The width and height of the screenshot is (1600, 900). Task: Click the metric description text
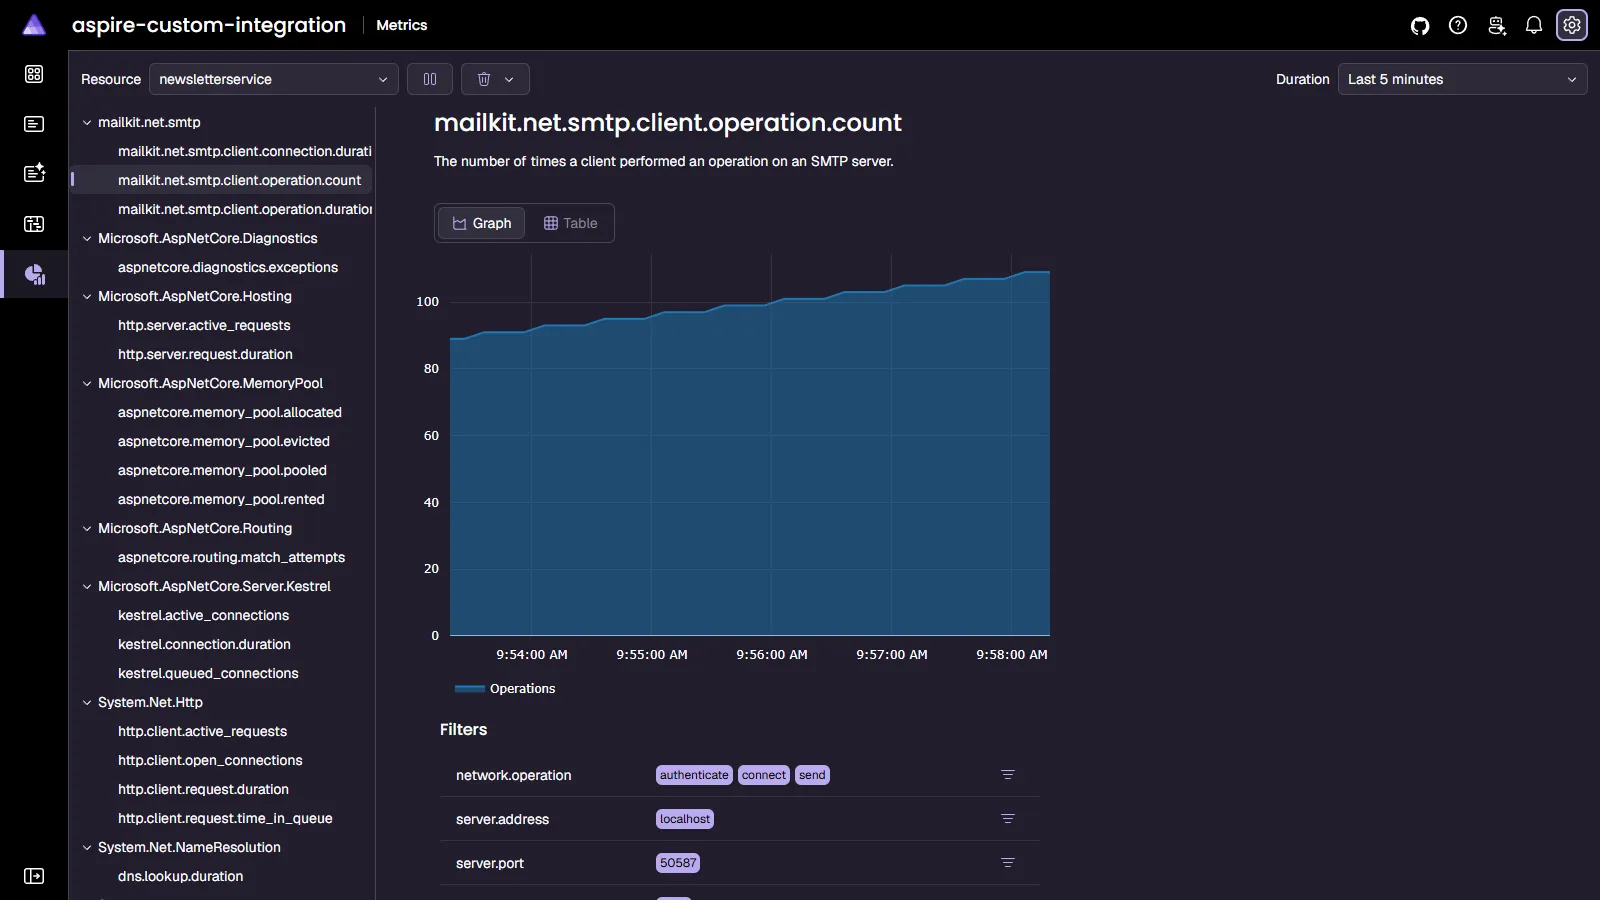click(x=663, y=161)
